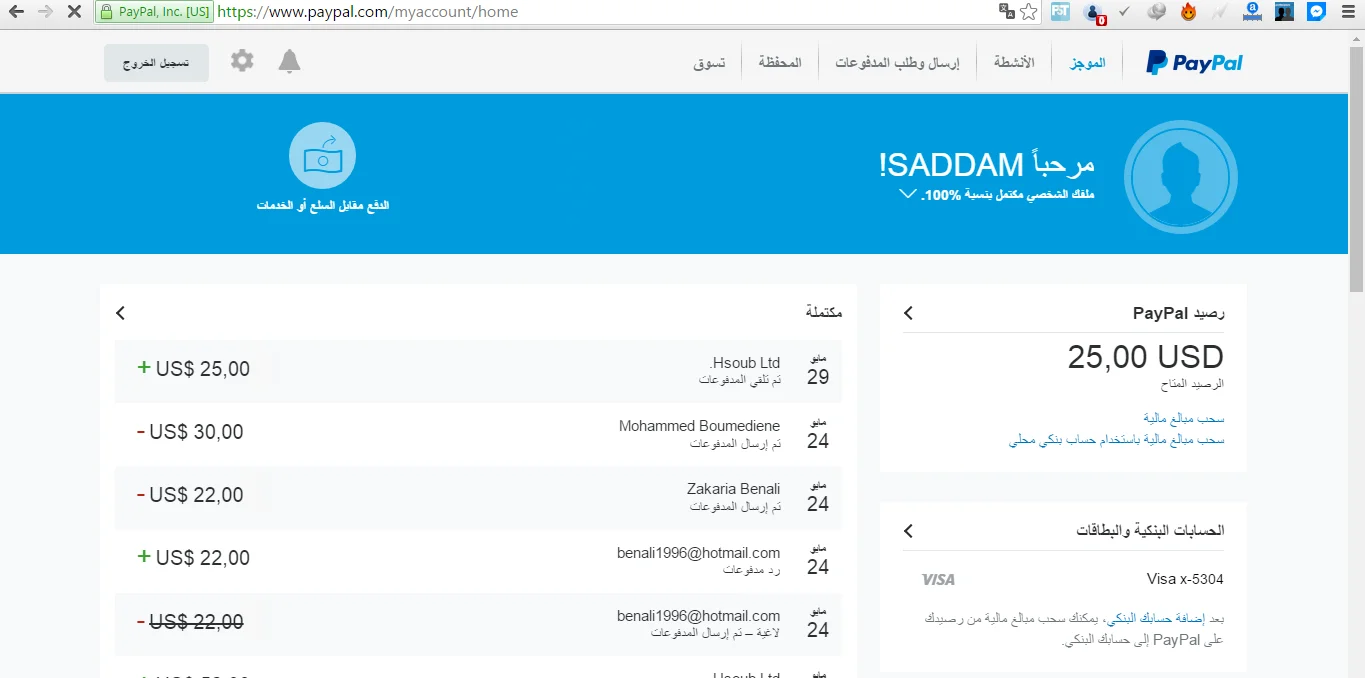The height and width of the screenshot is (678, 1365).
Task: Expand the bank accounts and cards arrow
Action: tap(908, 530)
